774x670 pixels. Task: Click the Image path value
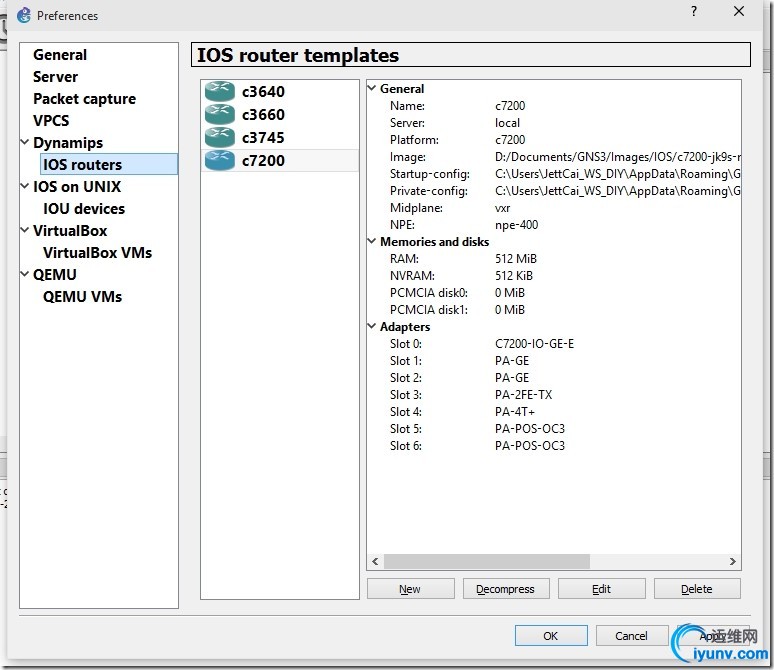pos(617,157)
